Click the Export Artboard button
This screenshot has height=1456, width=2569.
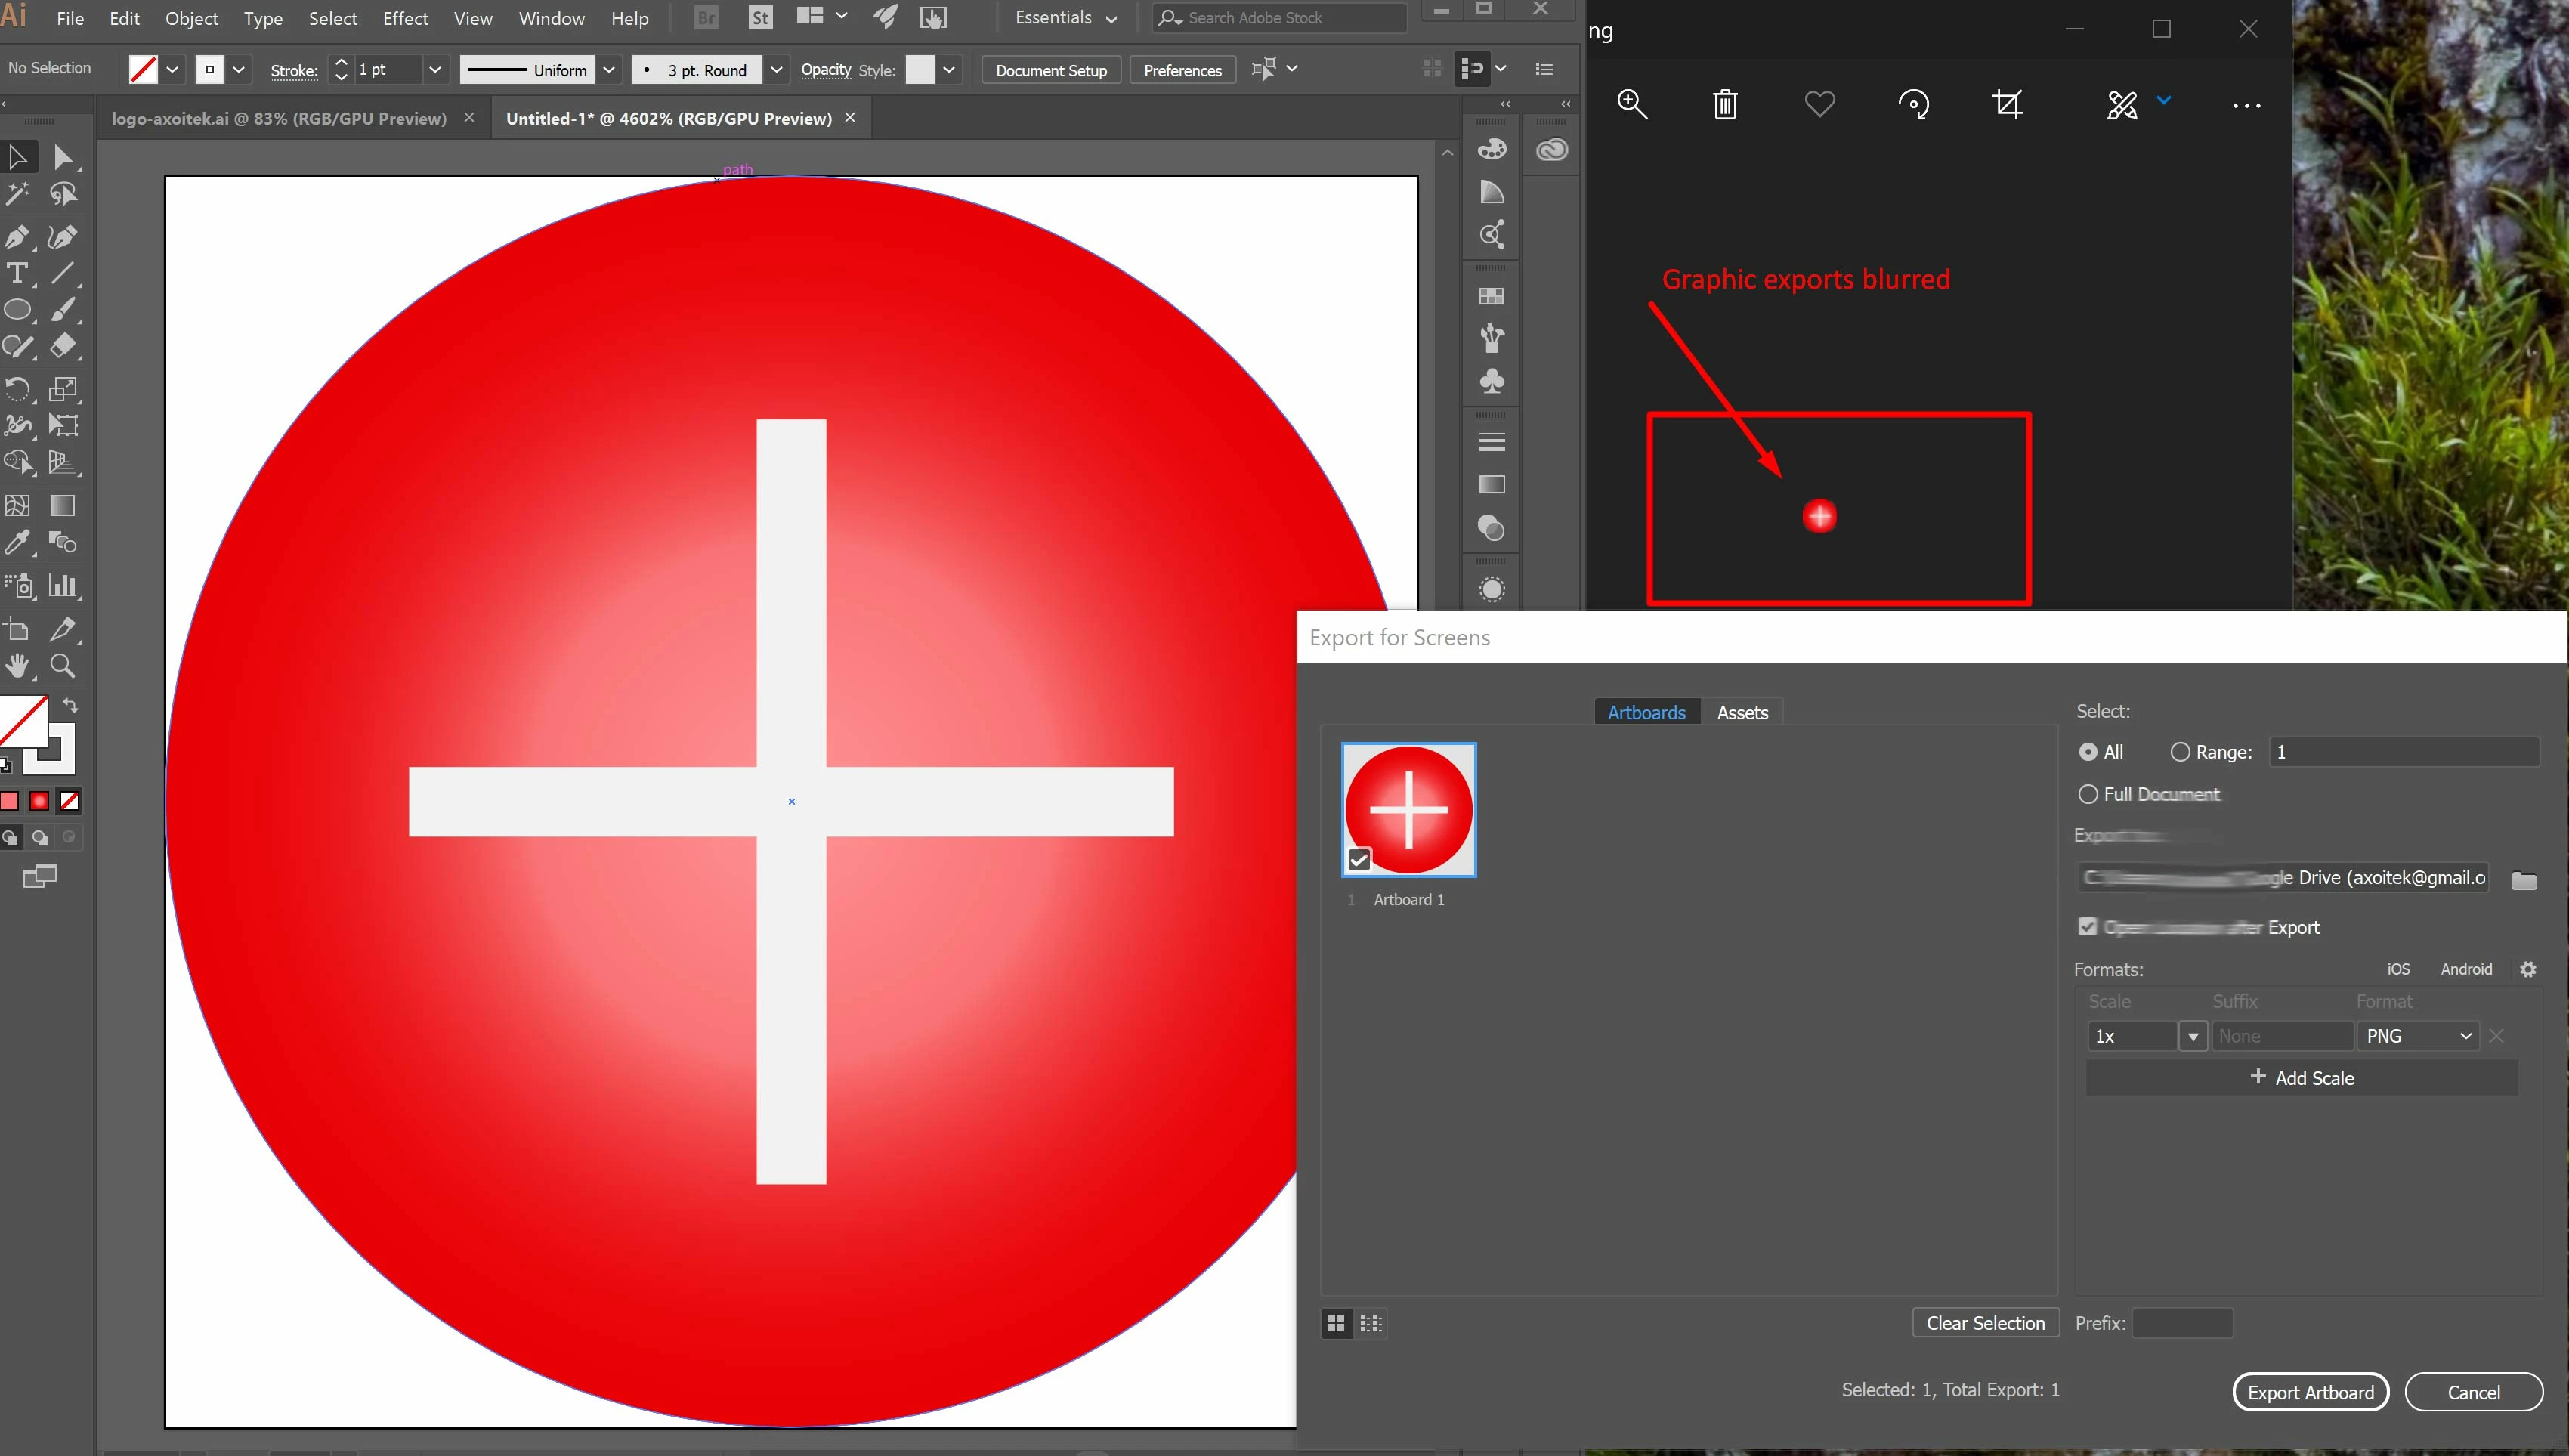[2310, 1392]
